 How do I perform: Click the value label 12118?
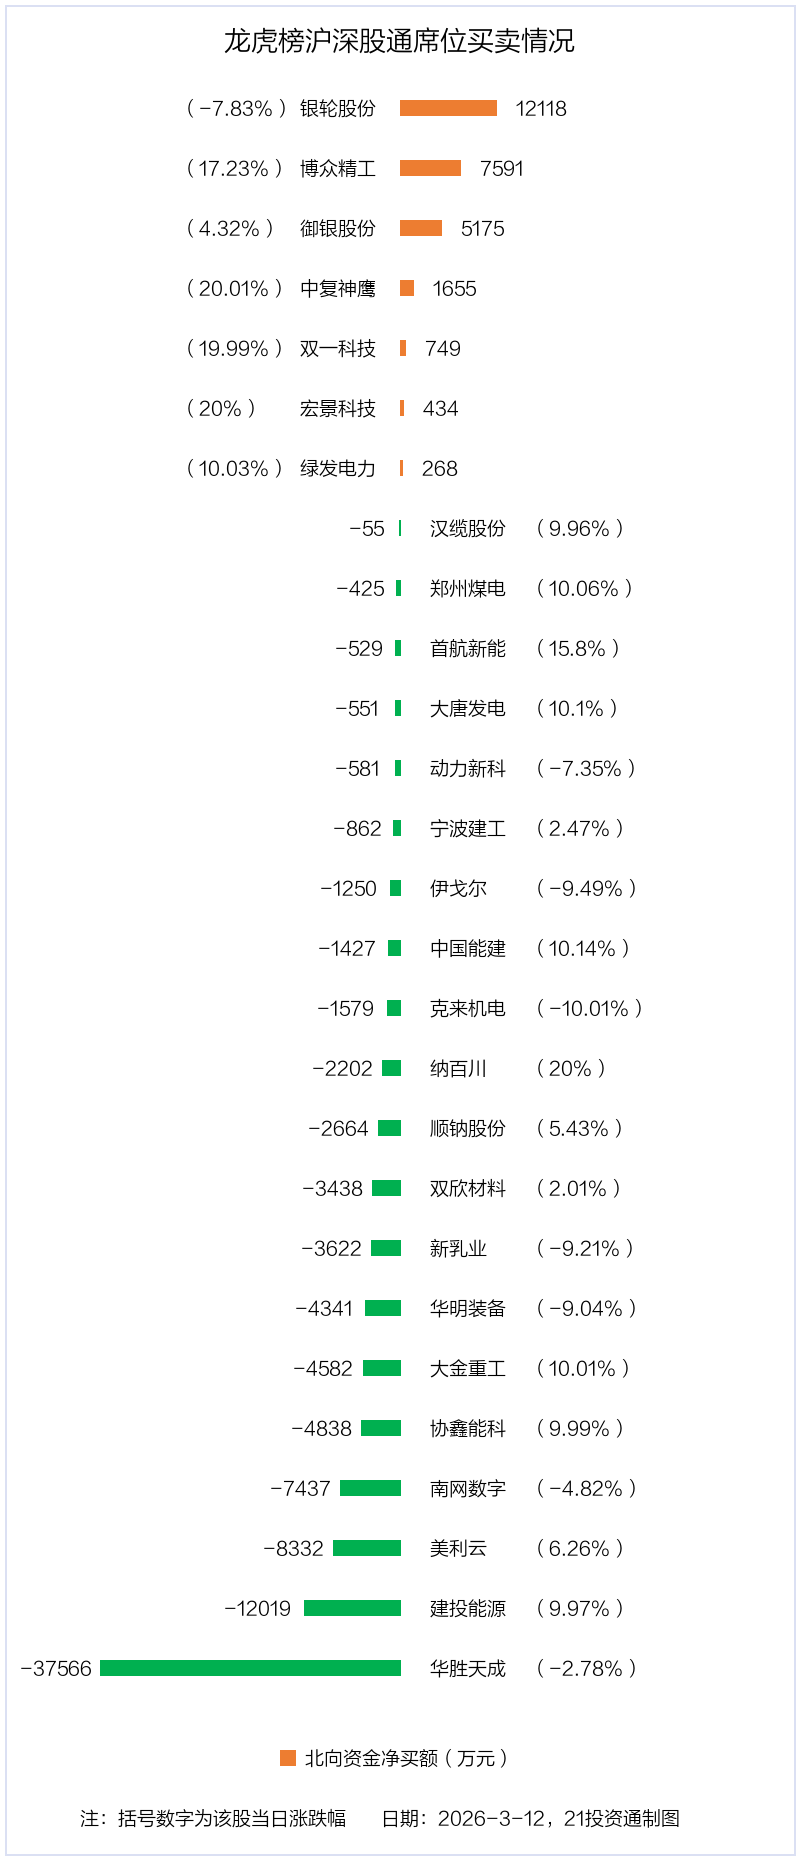tap(541, 108)
